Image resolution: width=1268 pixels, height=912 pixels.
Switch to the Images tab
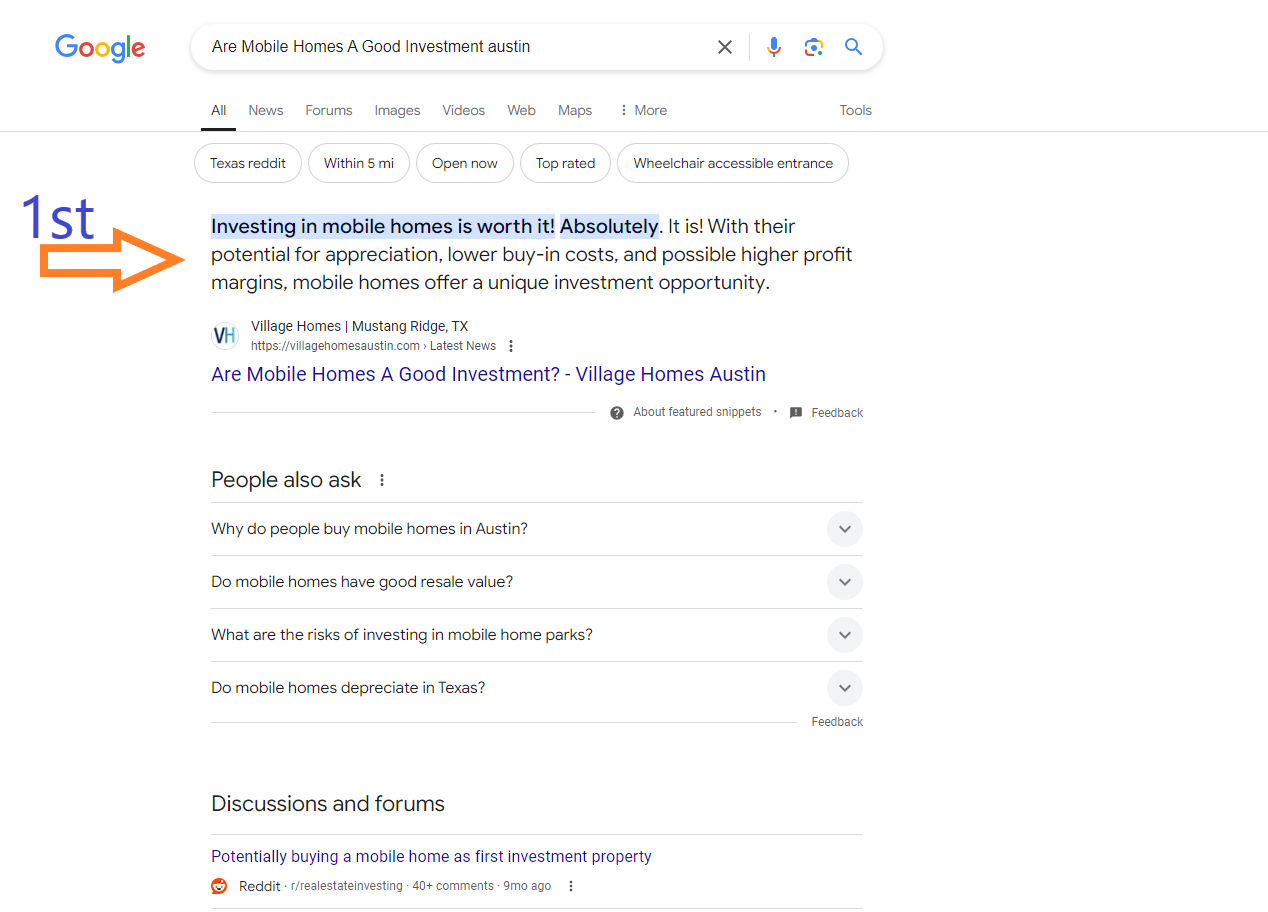pyautogui.click(x=397, y=110)
